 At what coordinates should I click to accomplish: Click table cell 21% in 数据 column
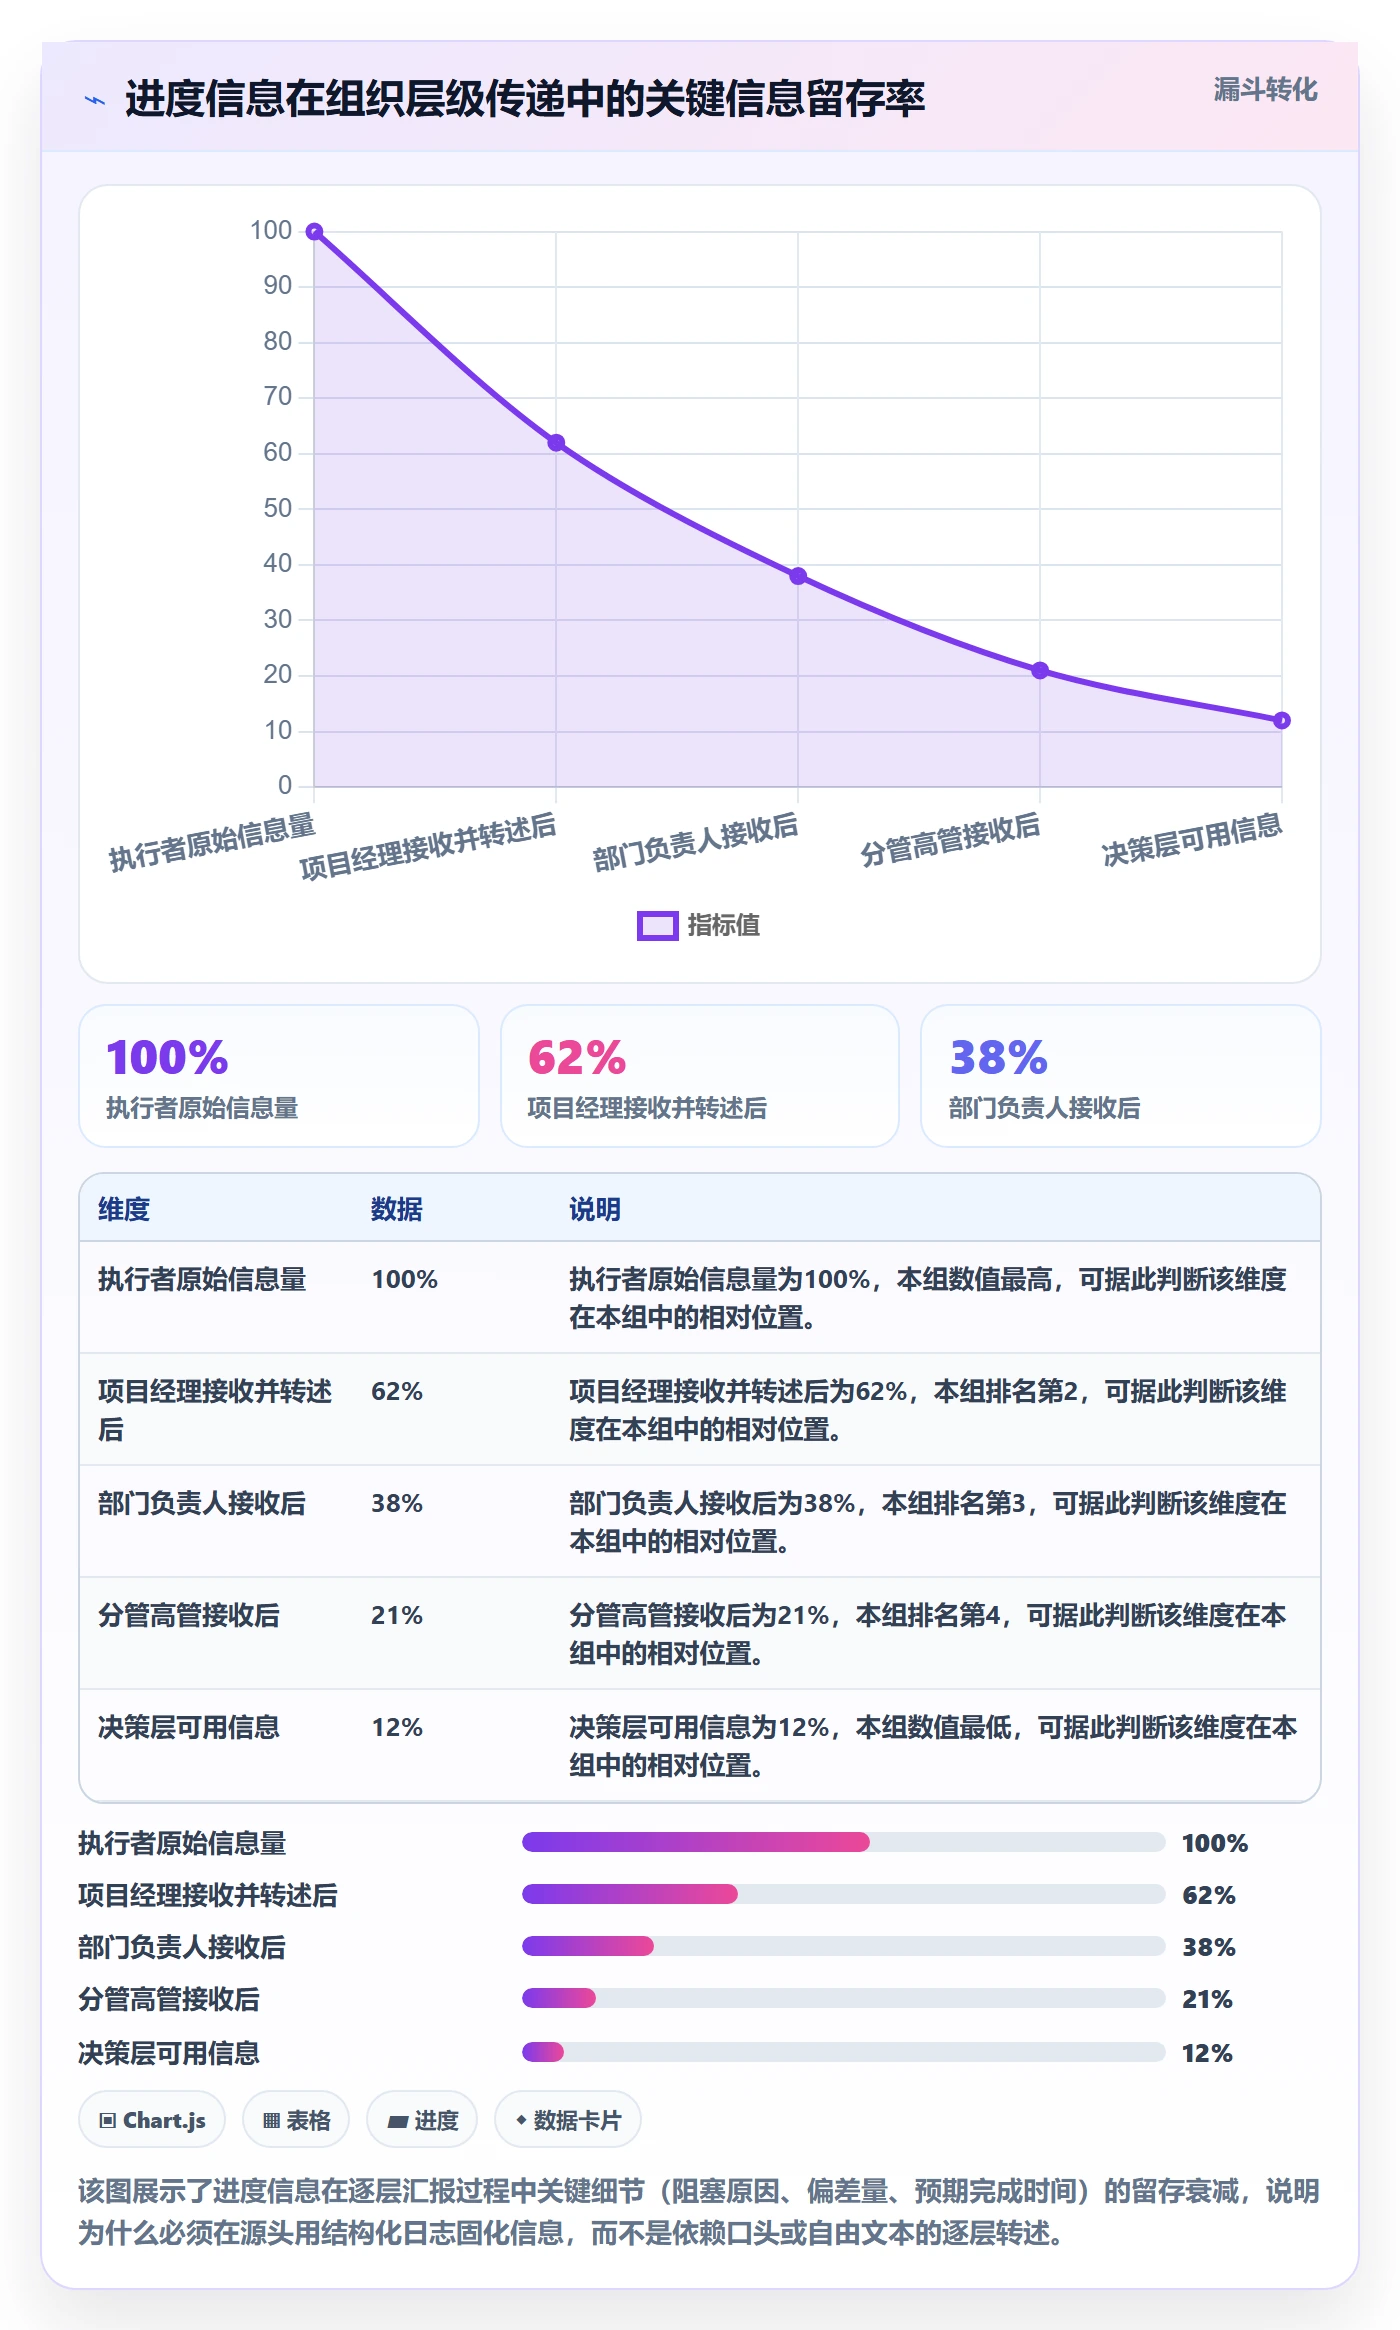pyautogui.click(x=397, y=1615)
